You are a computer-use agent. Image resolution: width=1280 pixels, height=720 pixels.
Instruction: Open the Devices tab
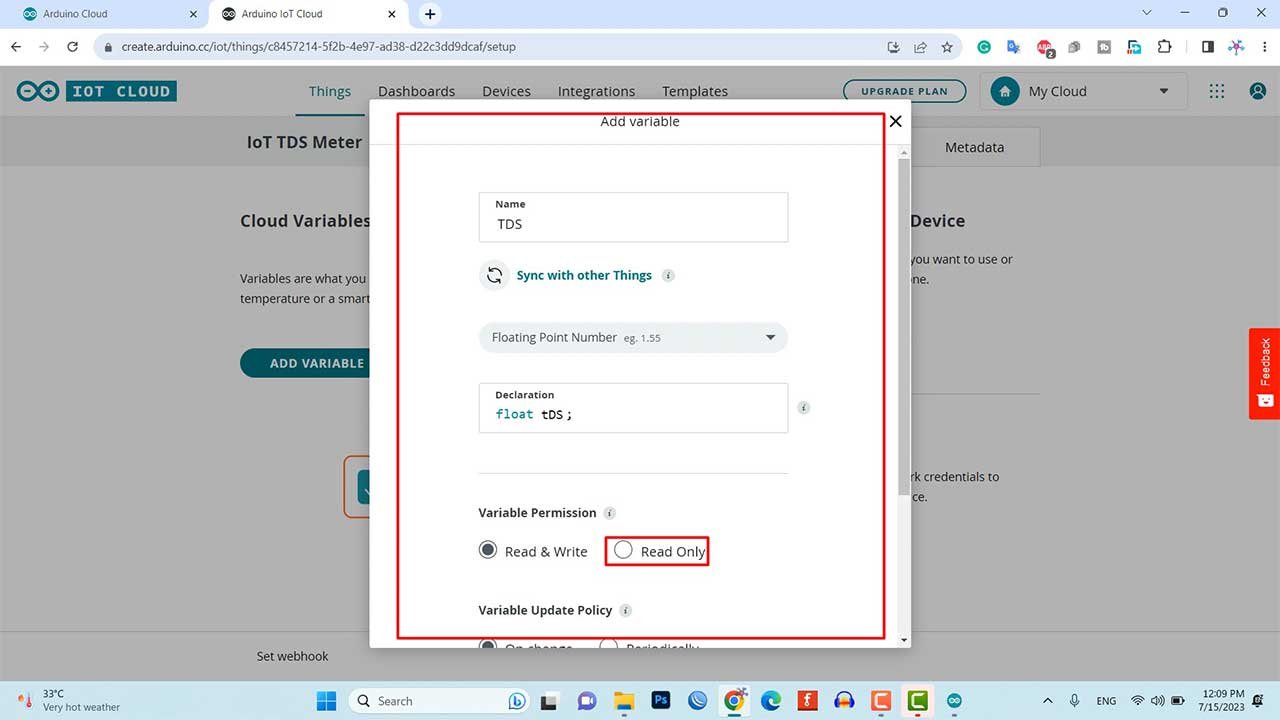(506, 91)
